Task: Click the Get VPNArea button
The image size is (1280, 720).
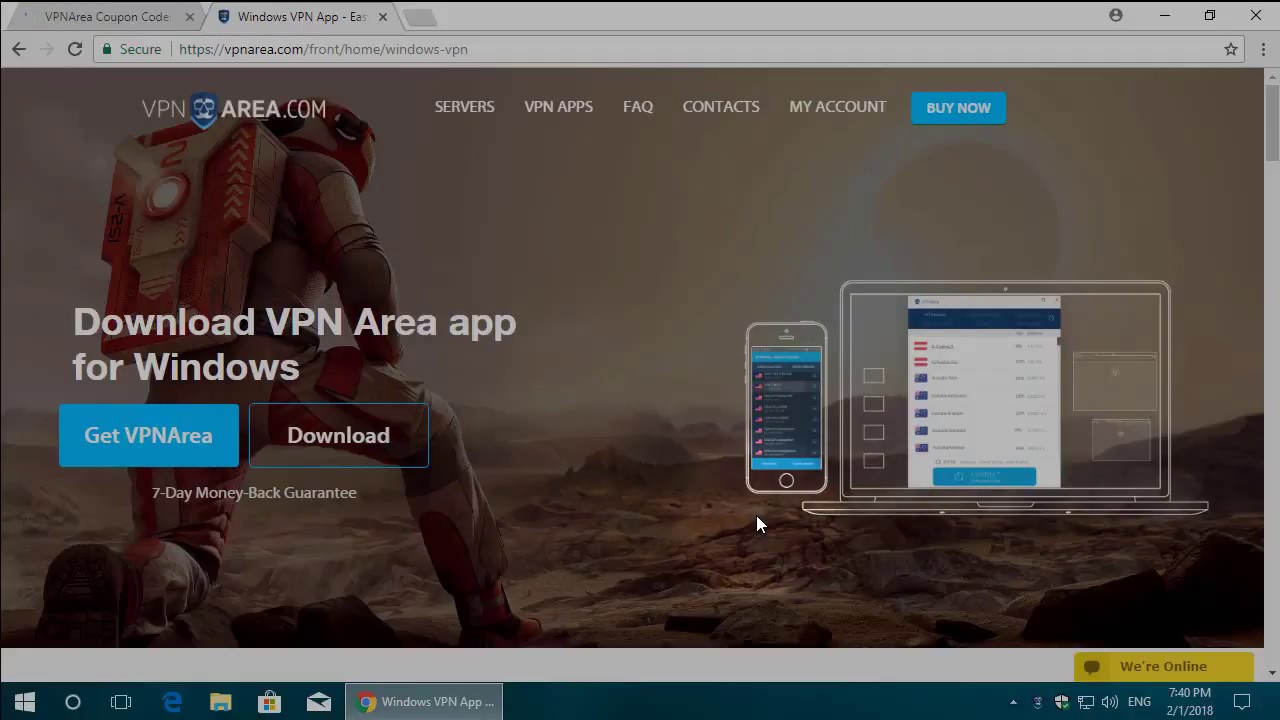Action: (149, 435)
